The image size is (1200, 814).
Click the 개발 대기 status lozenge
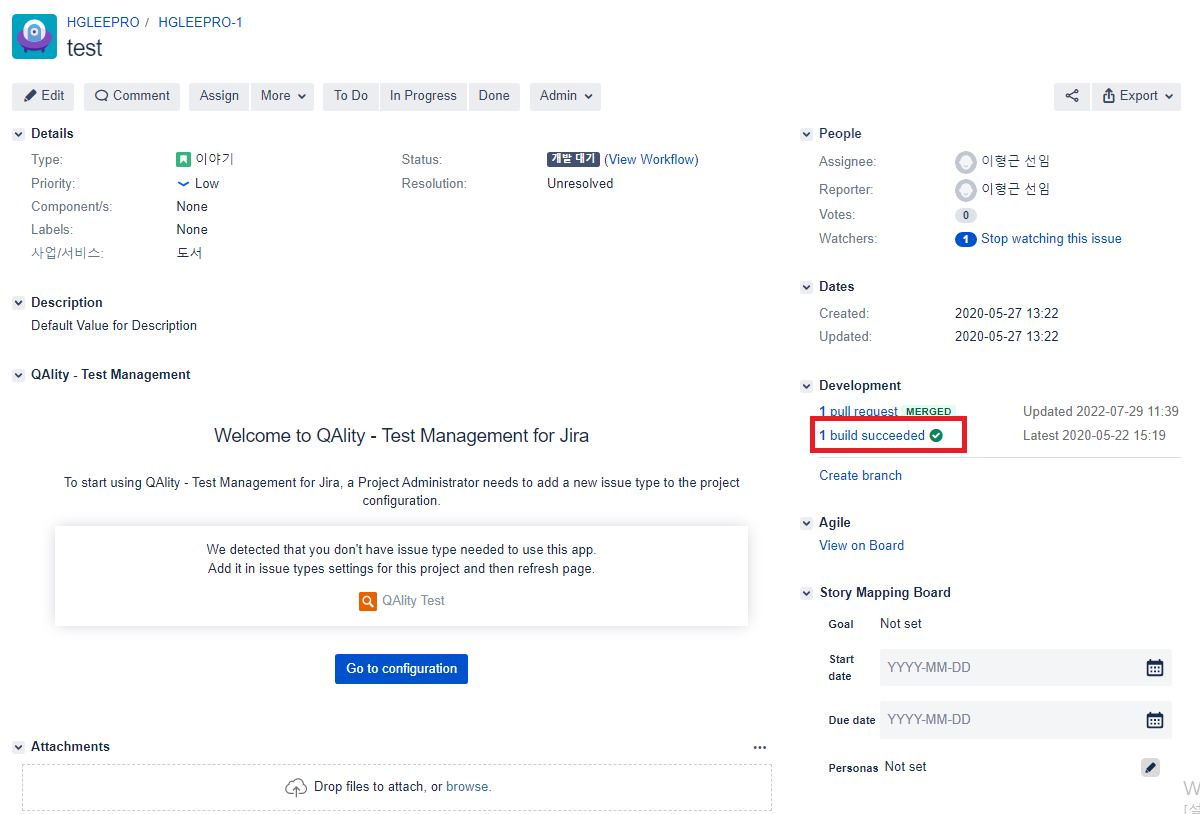573,159
